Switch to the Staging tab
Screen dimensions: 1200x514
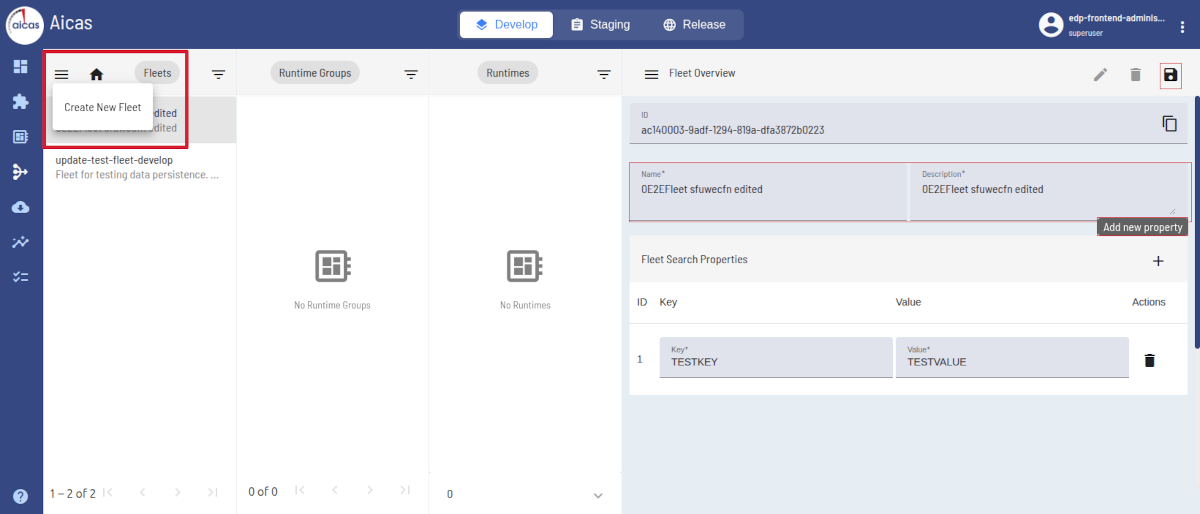pyautogui.click(x=600, y=24)
